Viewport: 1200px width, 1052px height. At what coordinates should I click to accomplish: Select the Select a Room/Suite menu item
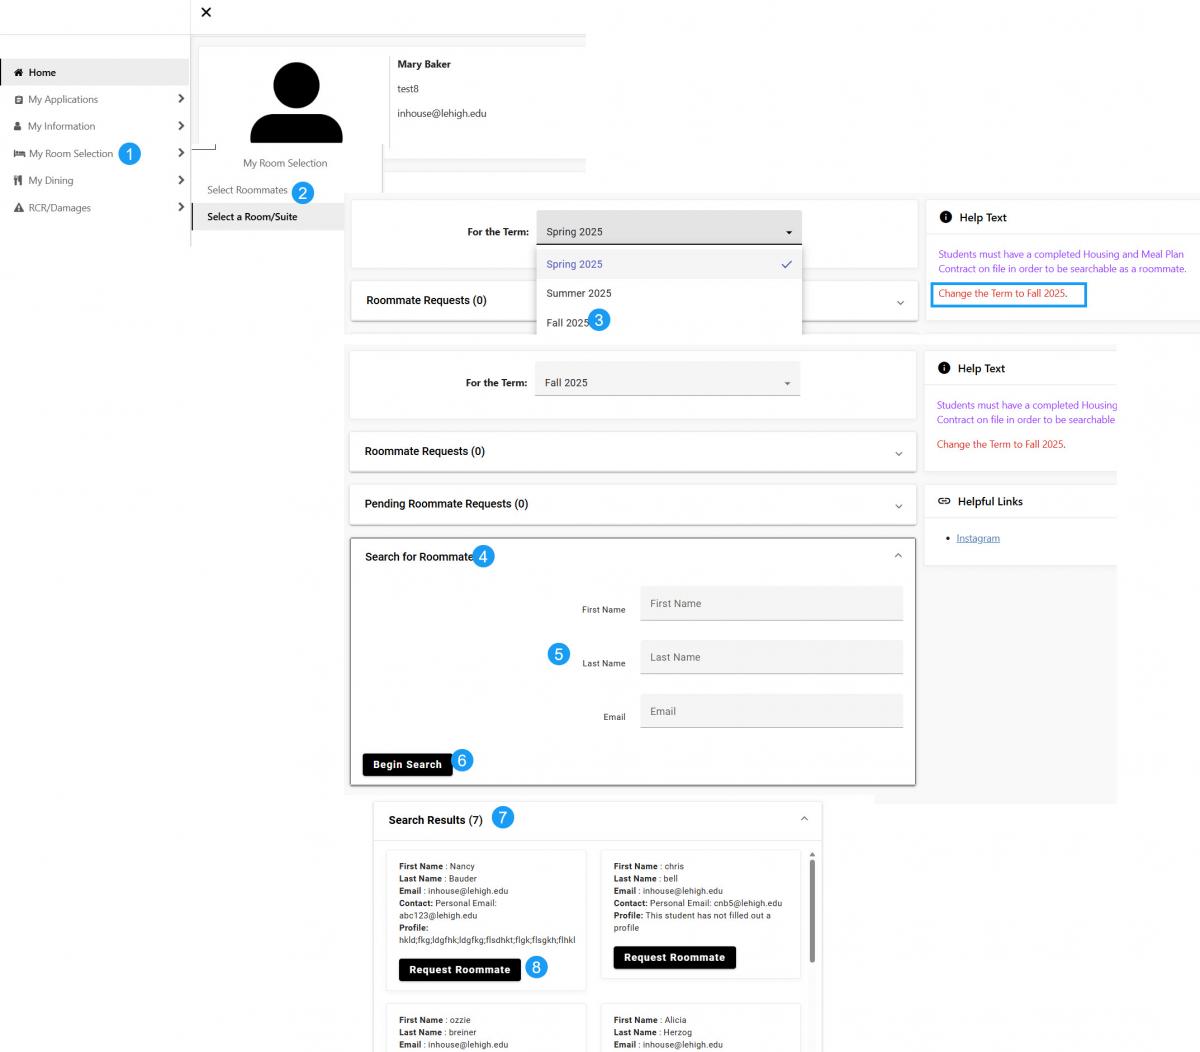[252, 217]
